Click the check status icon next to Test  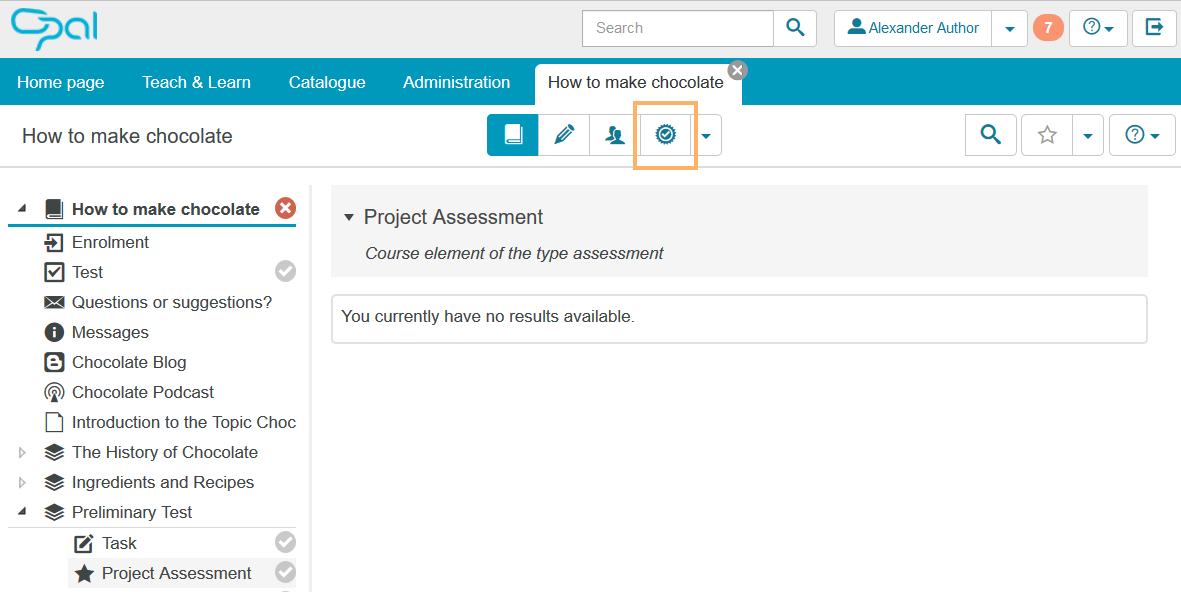(x=286, y=271)
